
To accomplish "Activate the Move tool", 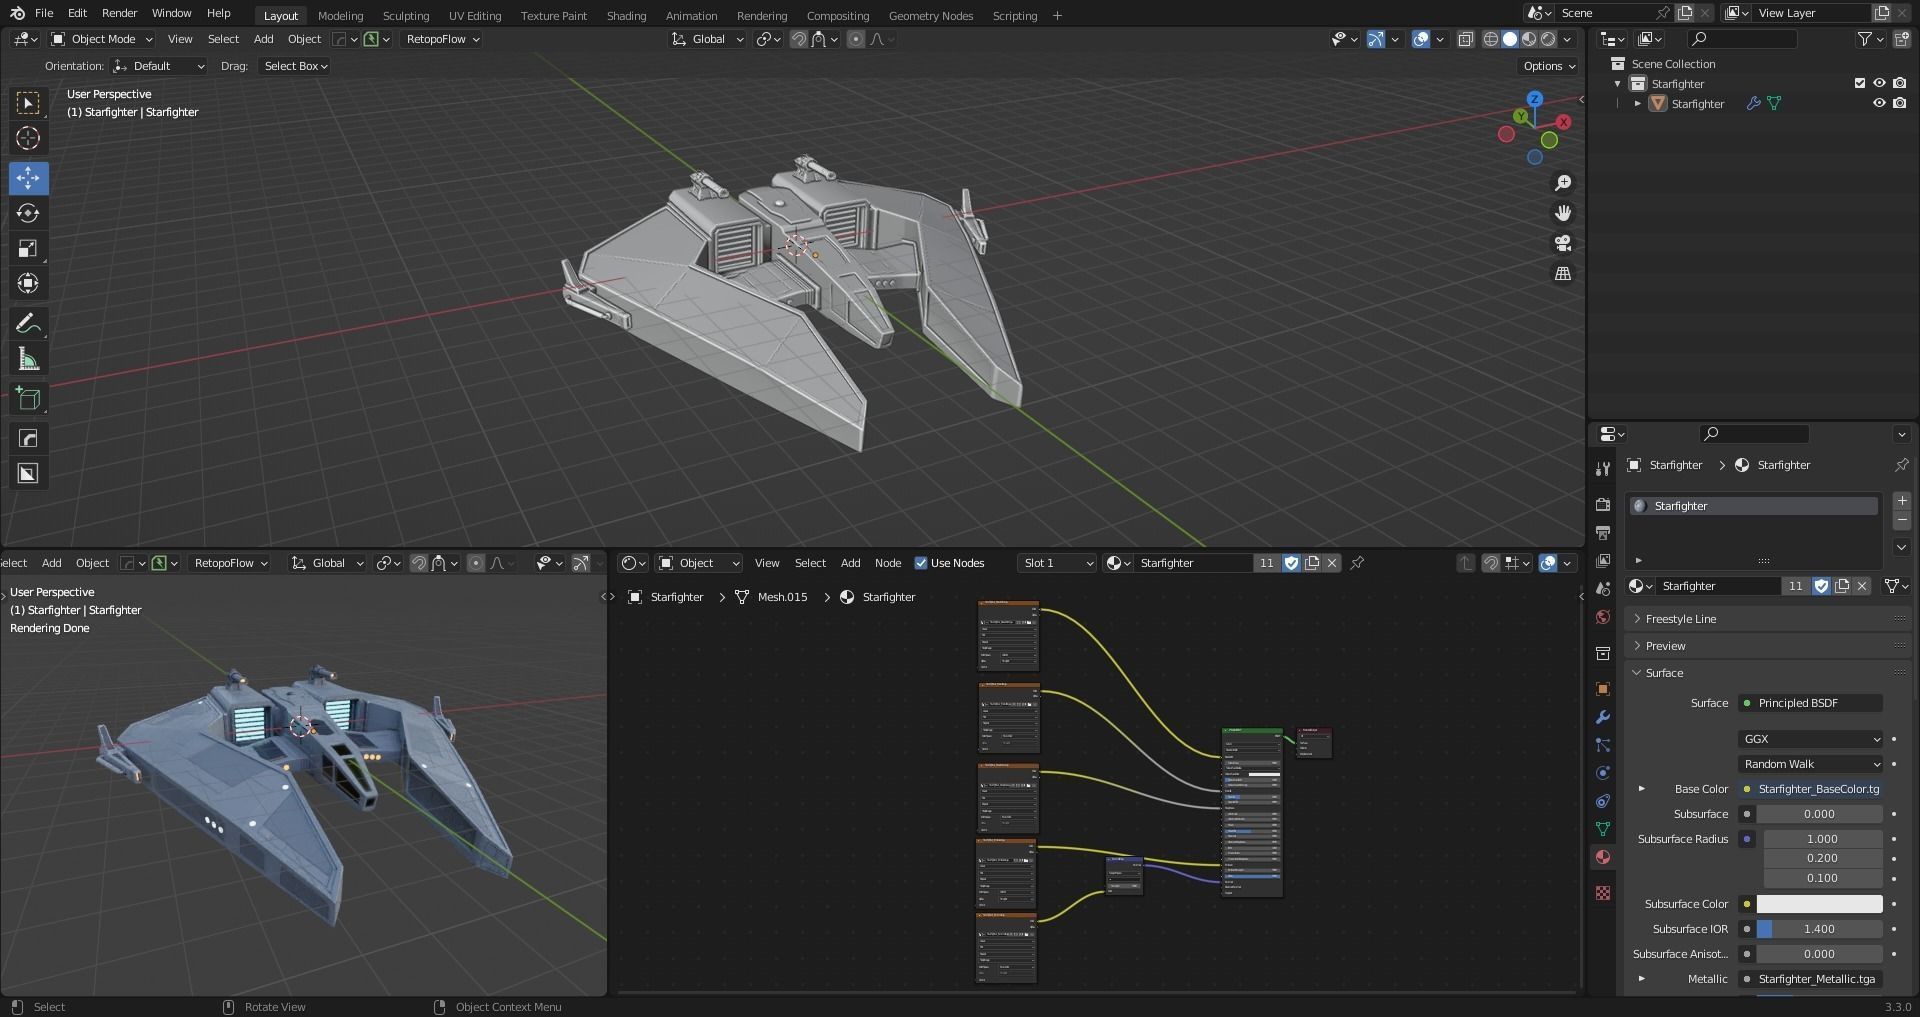I will (28, 178).
